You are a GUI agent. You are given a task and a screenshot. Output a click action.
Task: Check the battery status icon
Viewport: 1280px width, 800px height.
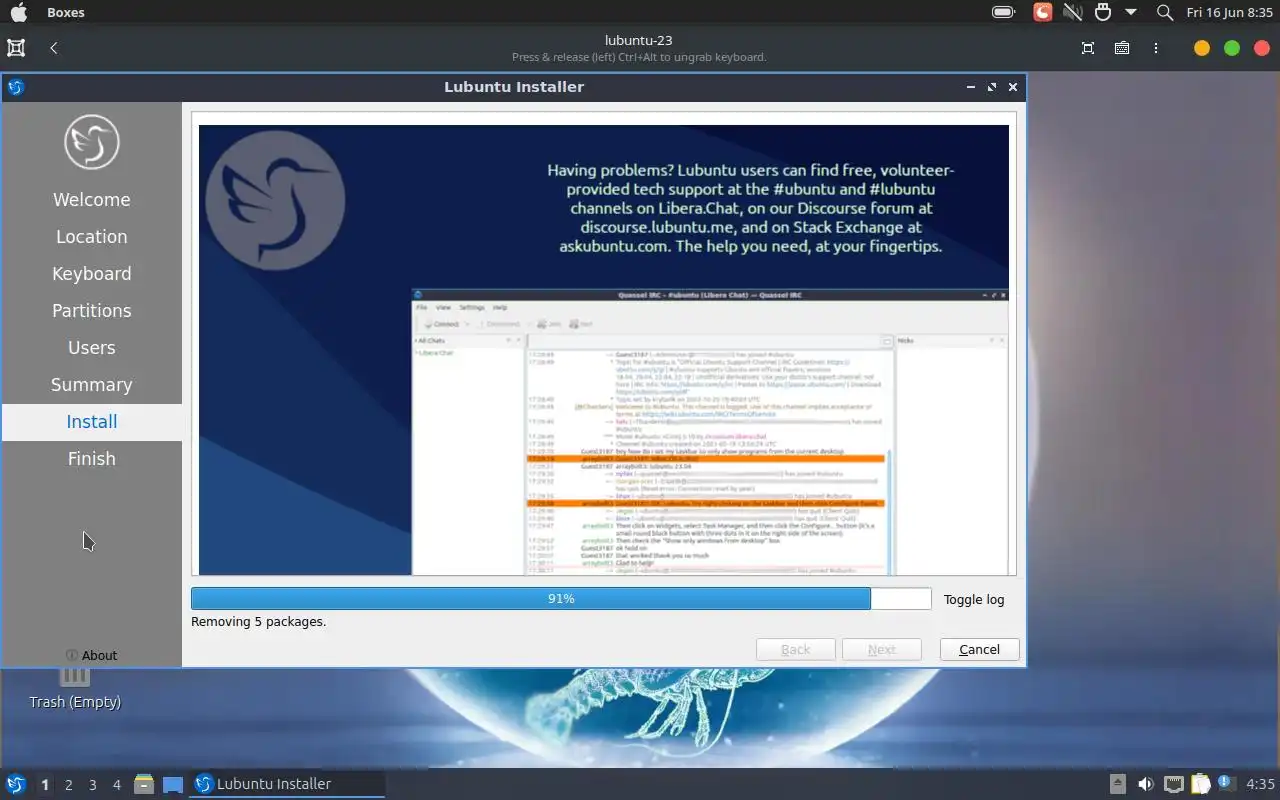[1003, 12]
